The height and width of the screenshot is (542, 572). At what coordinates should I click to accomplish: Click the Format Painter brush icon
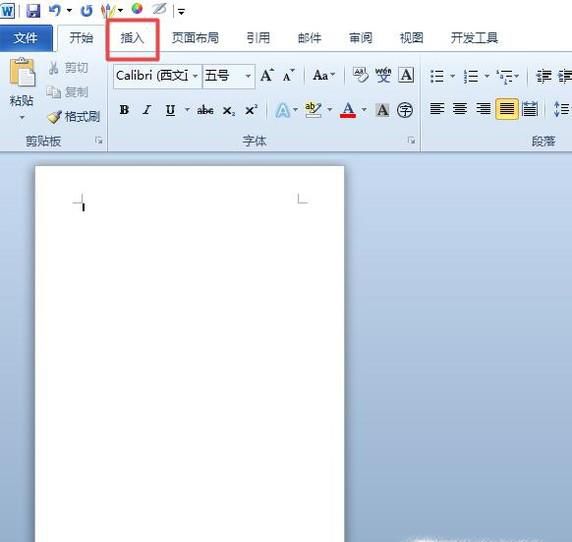(x=54, y=117)
